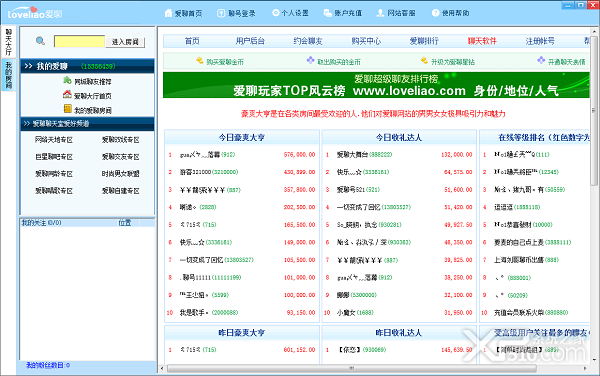Click the purple icon beside 取出购买的金币

tap(310, 60)
